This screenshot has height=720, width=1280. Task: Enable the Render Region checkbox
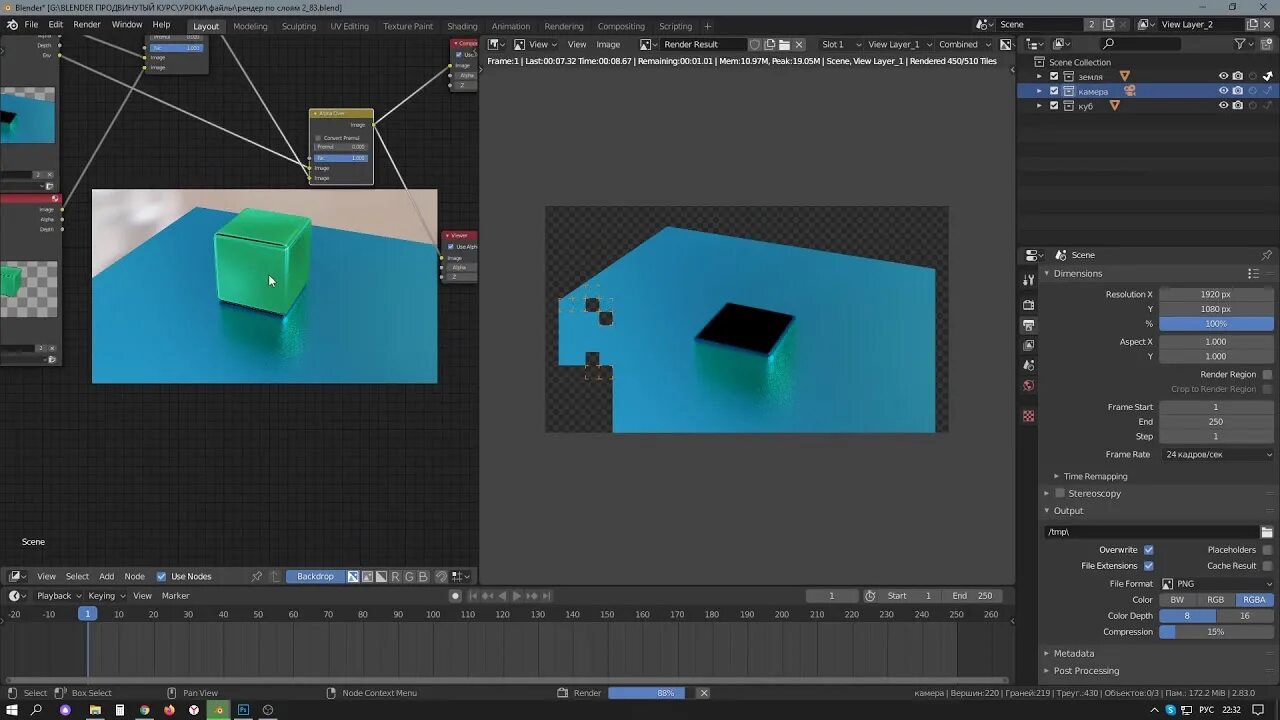point(1267,374)
